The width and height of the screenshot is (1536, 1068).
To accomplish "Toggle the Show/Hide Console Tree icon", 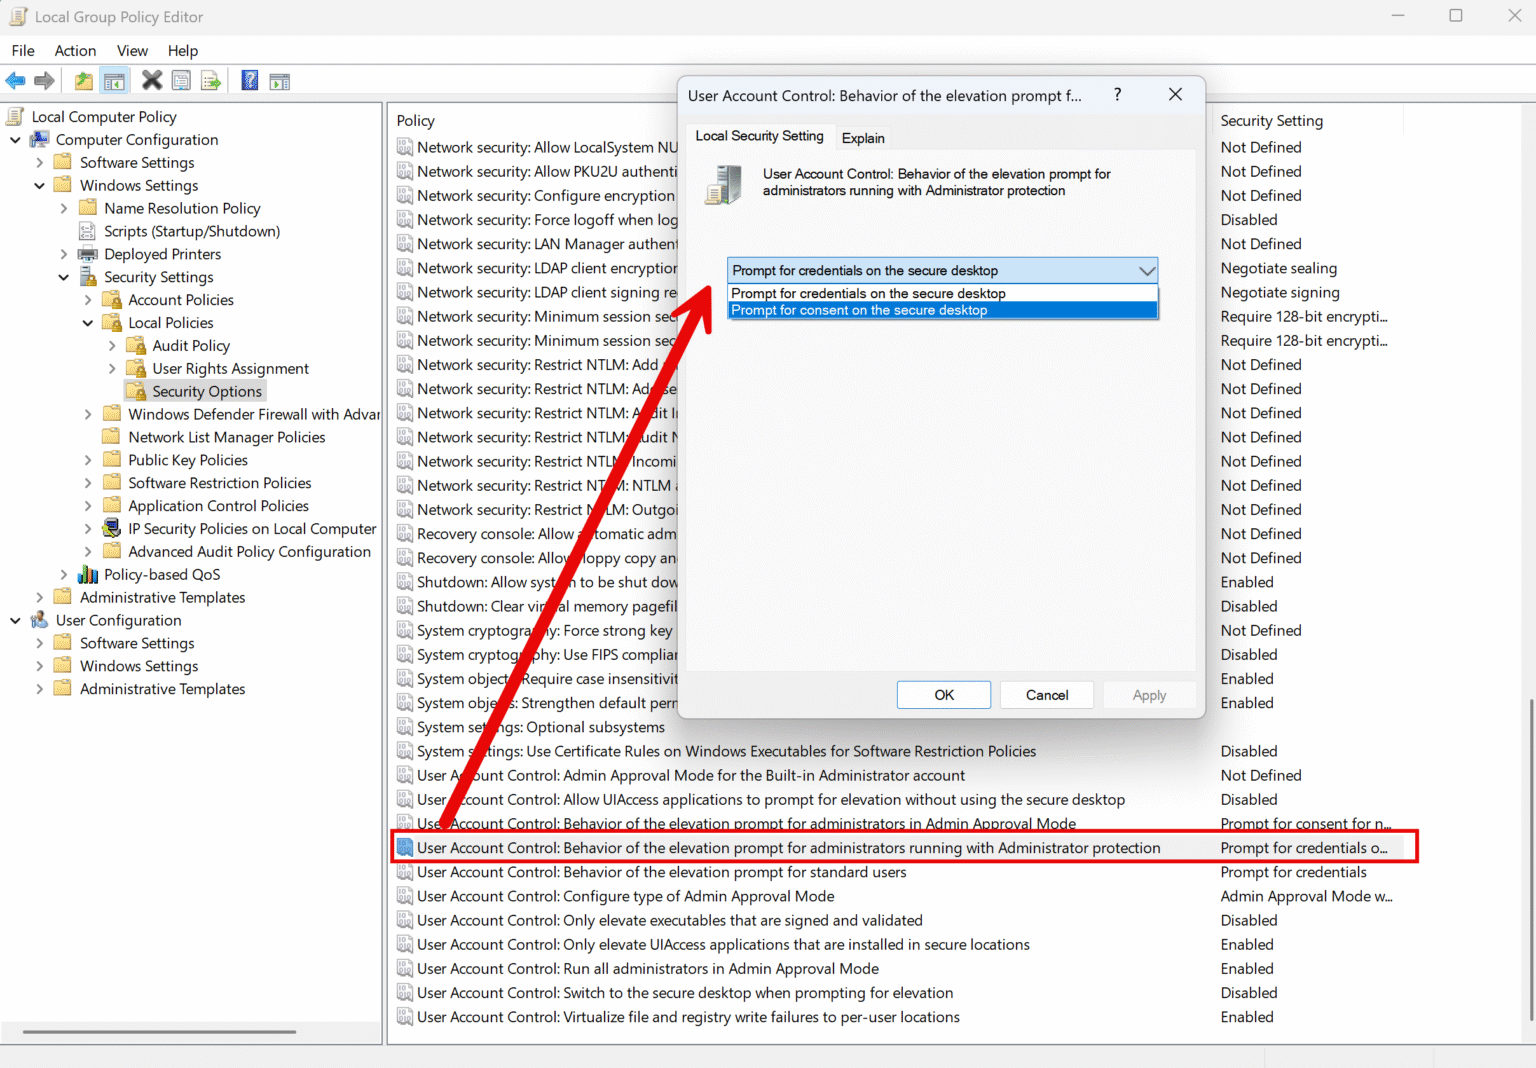I will [x=114, y=80].
